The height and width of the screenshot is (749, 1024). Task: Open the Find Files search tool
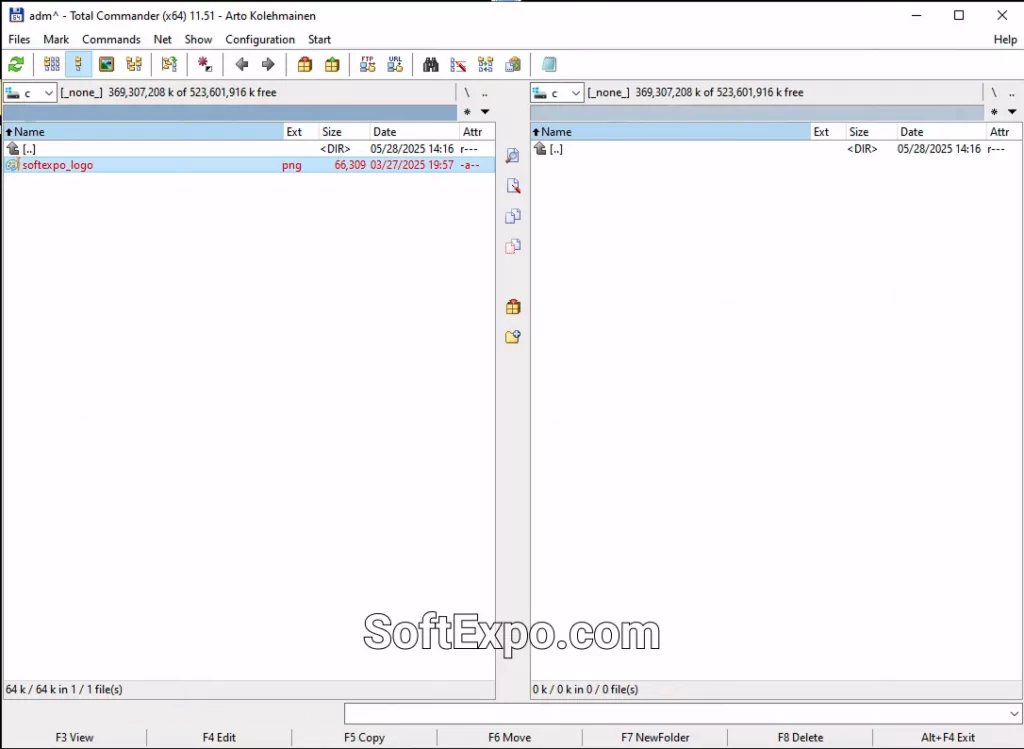(430, 64)
